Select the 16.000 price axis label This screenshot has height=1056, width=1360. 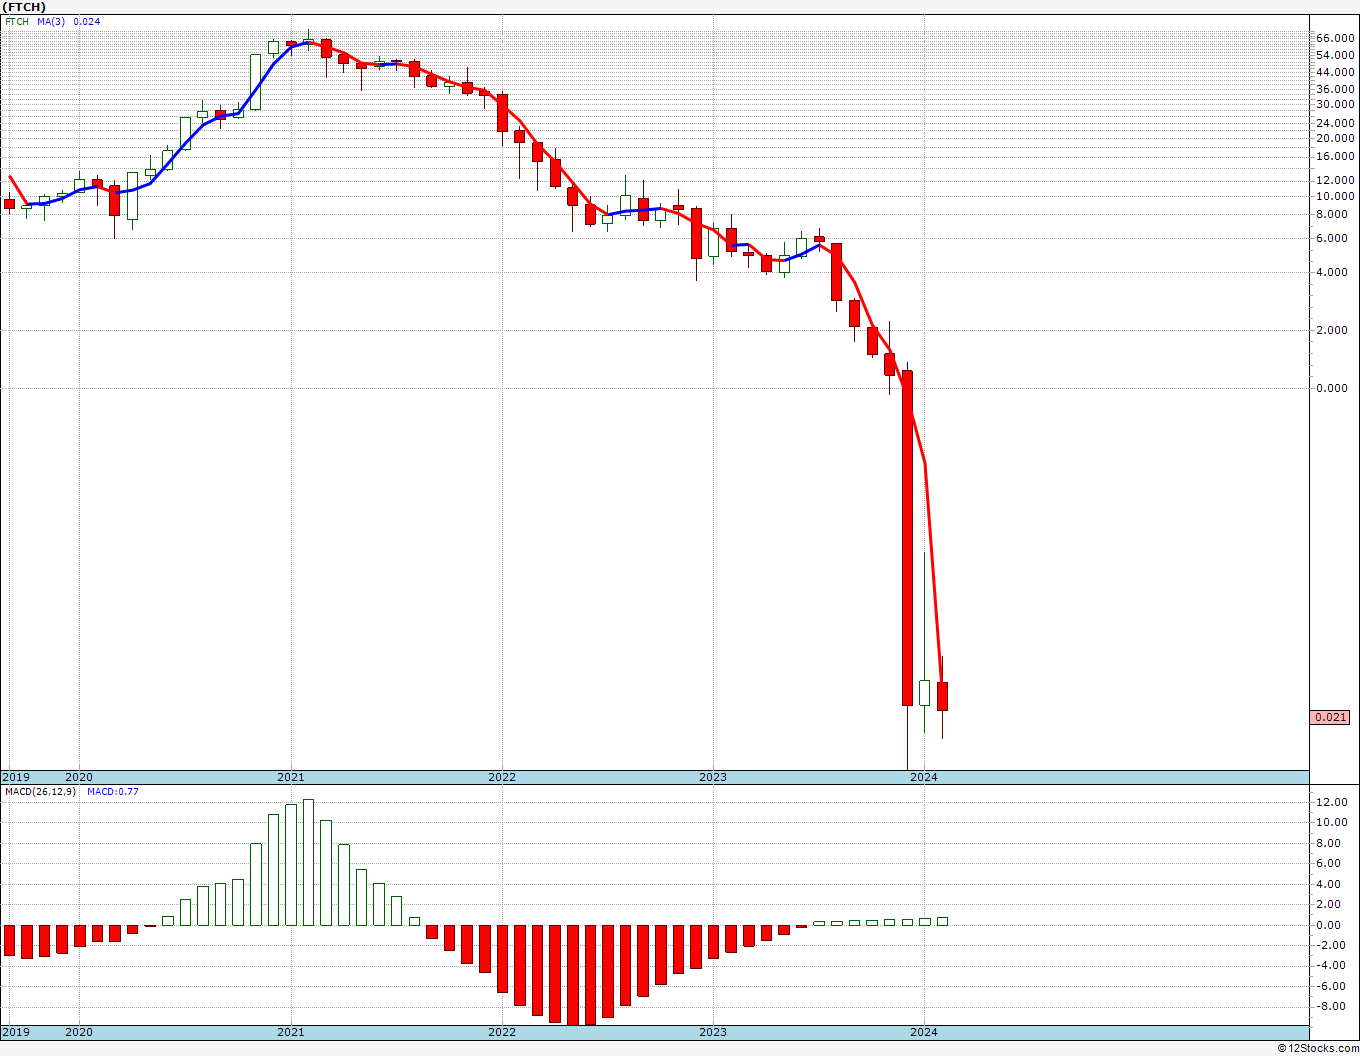[1334, 156]
